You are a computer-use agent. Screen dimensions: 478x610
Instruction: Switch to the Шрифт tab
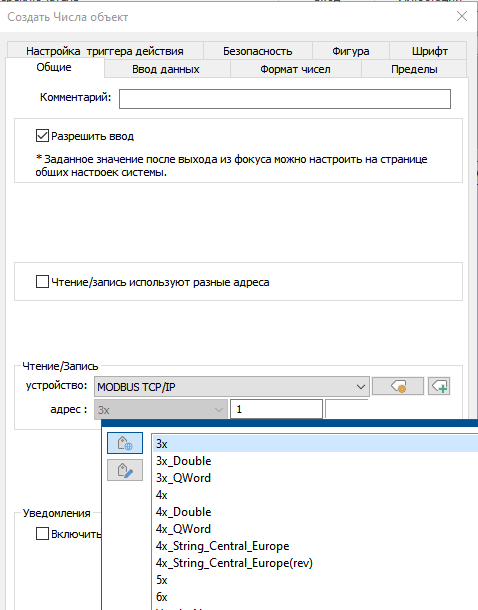point(429,51)
